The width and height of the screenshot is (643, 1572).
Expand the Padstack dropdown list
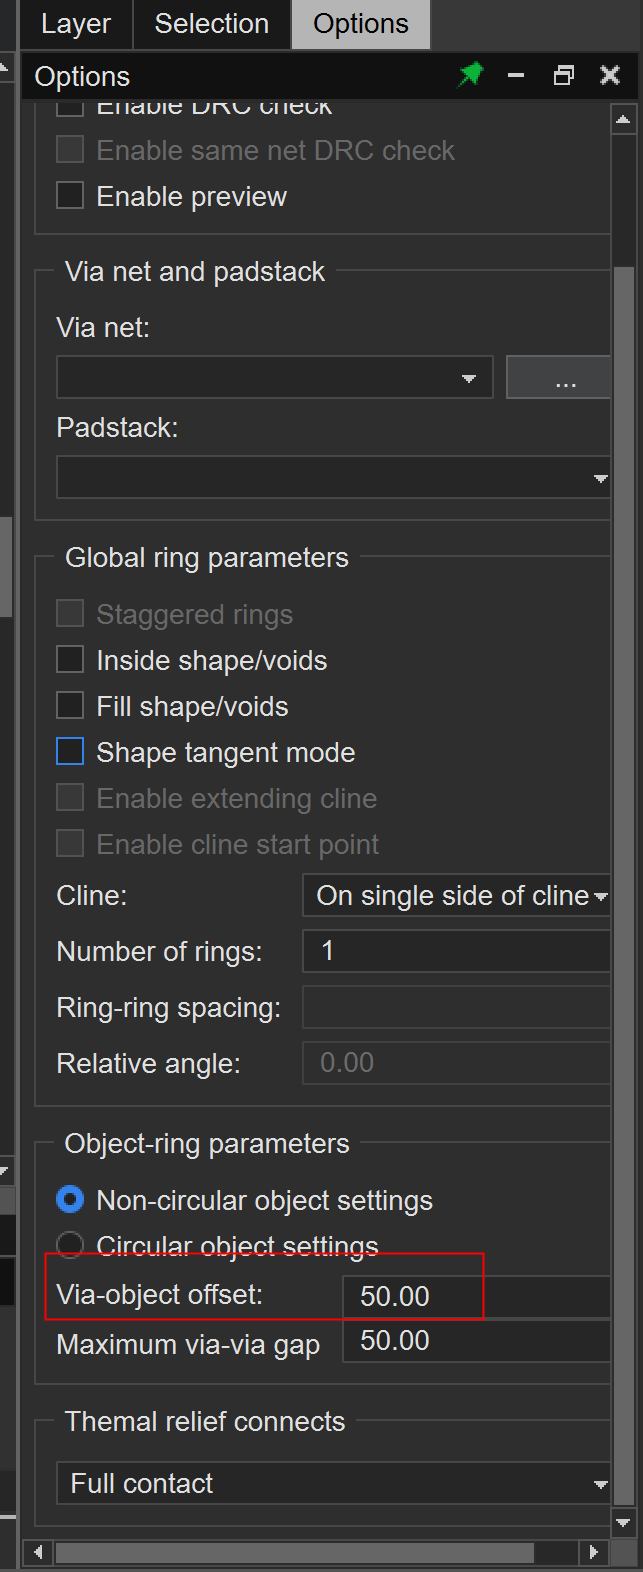point(600,478)
